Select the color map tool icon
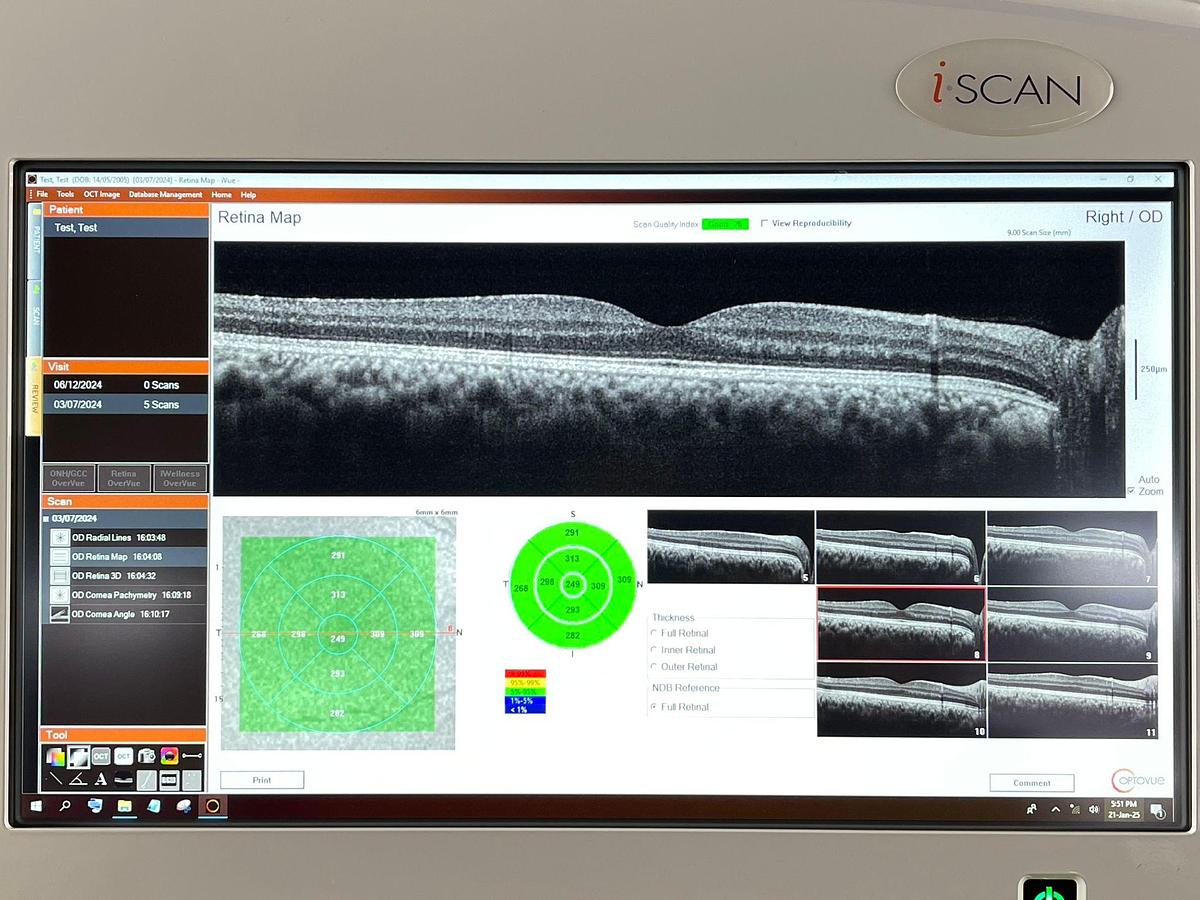This screenshot has width=1200, height=900. (x=56, y=756)
